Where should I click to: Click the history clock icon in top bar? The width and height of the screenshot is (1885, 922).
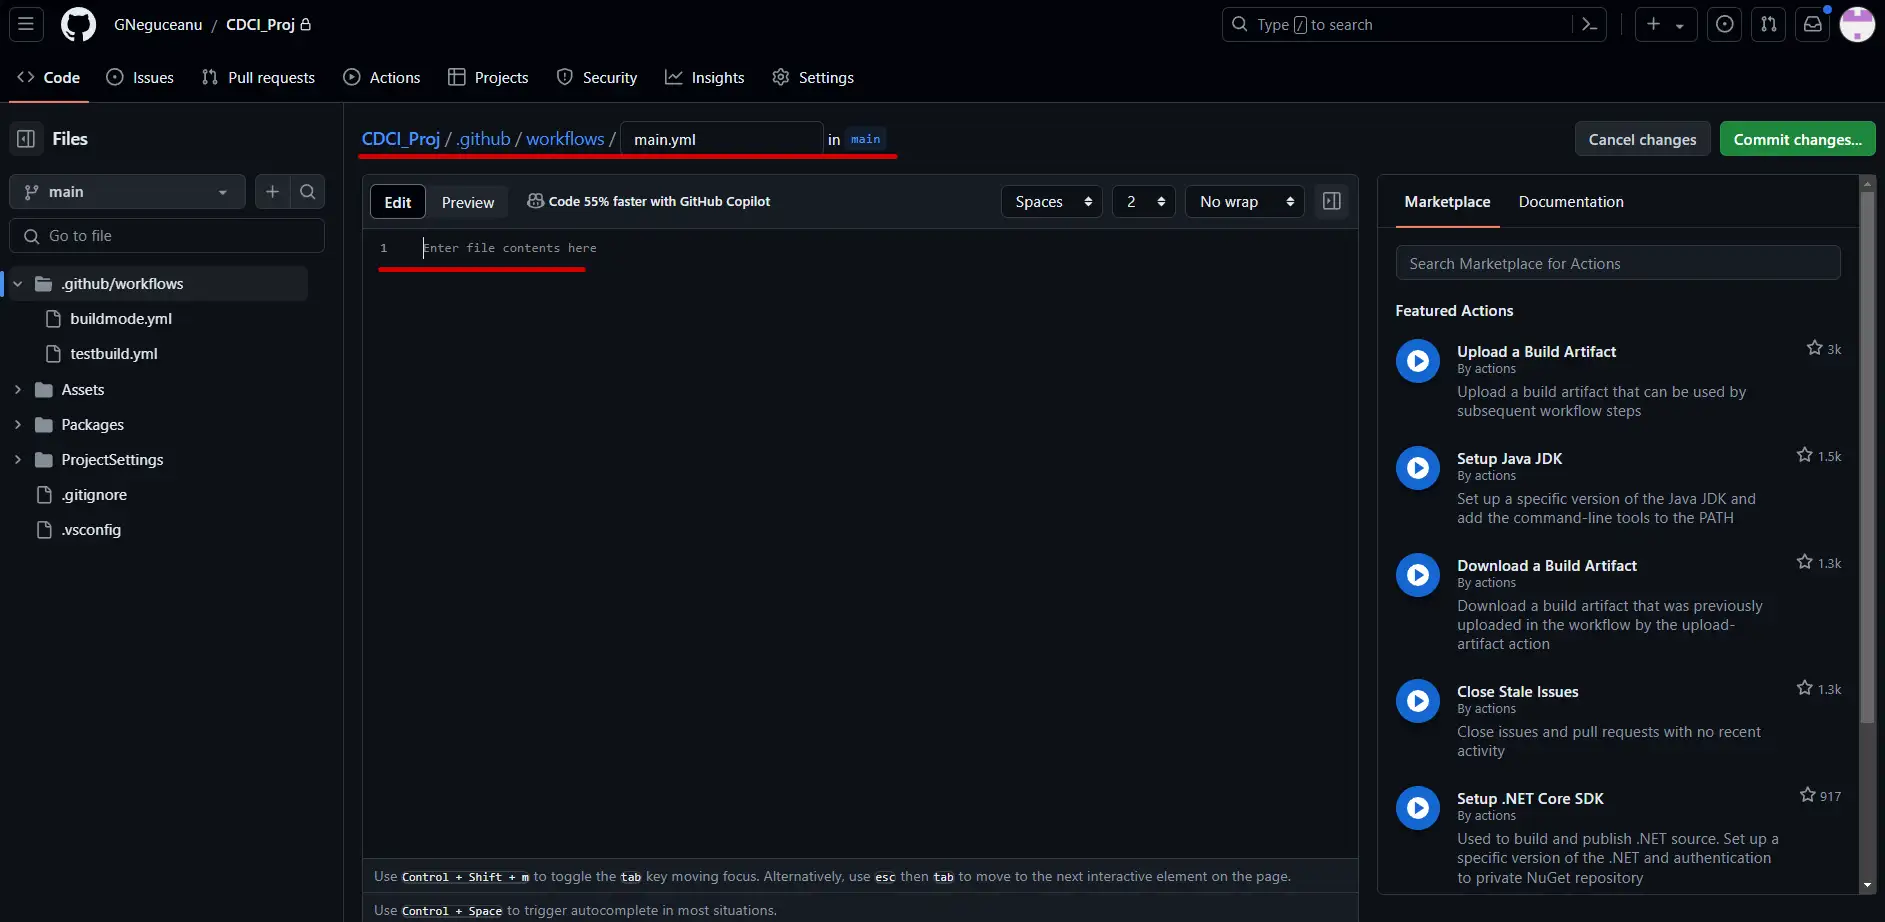click(x=1724, y=24)
